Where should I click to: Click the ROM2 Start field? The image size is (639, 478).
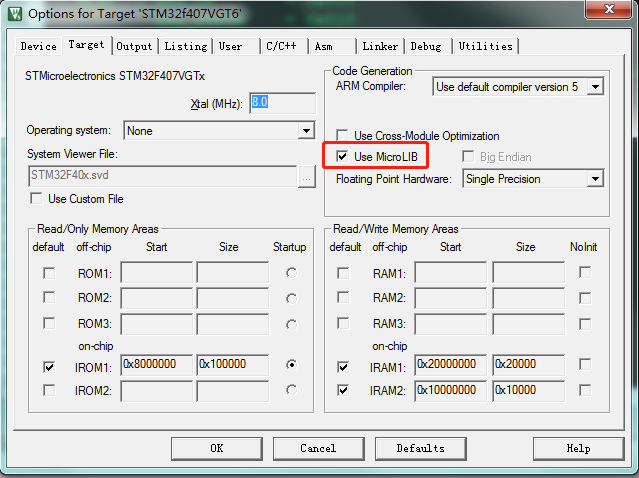pyautogui.click(x=156, y=298)
